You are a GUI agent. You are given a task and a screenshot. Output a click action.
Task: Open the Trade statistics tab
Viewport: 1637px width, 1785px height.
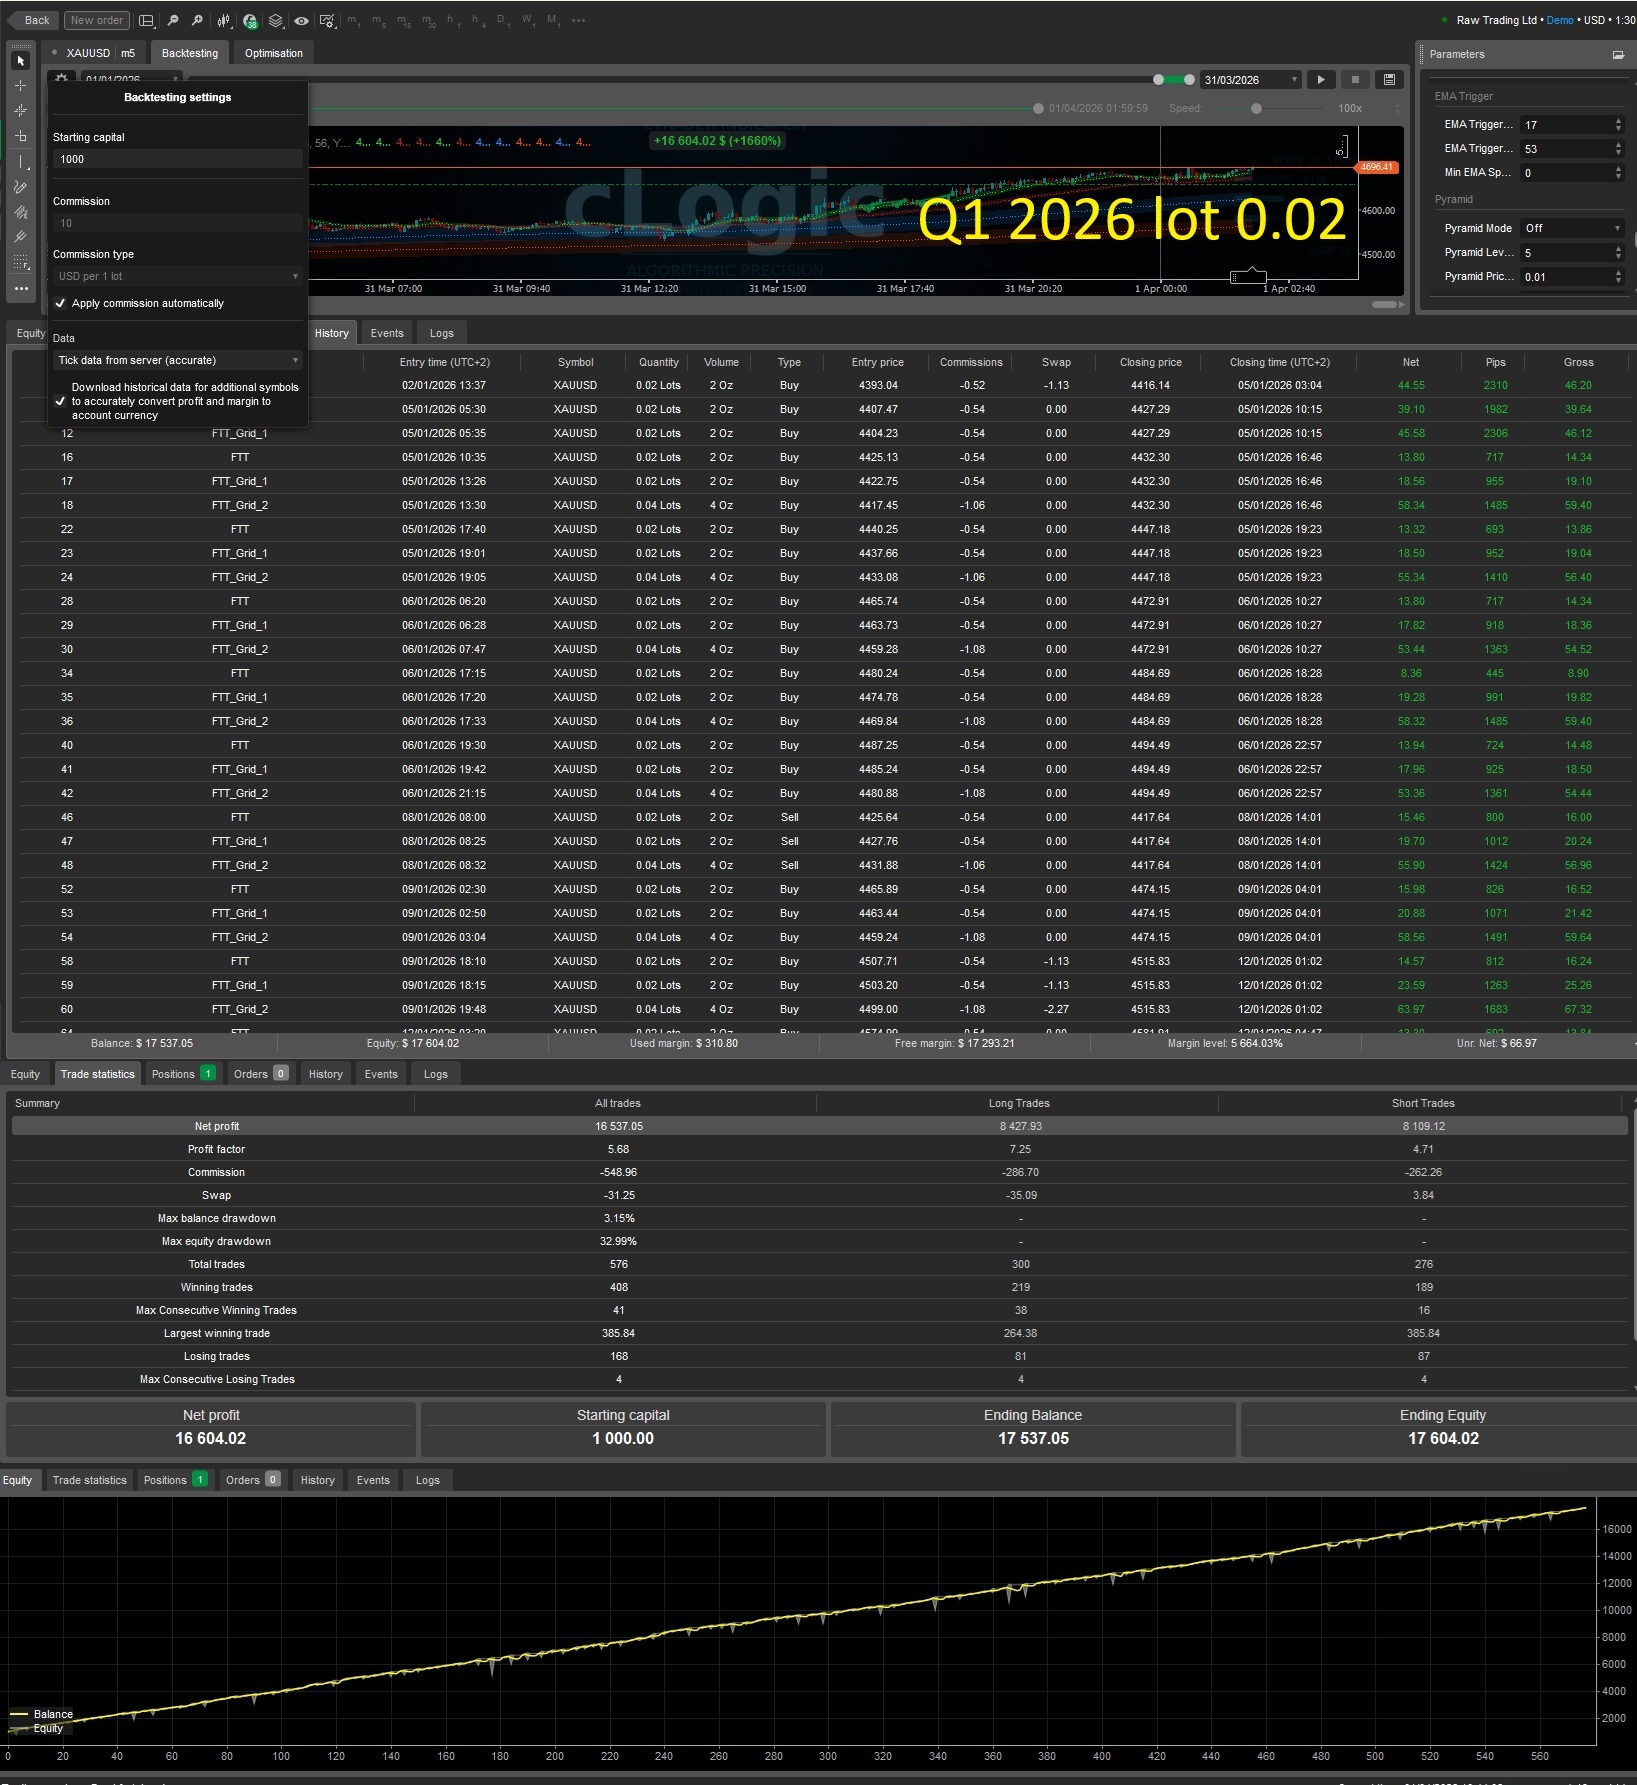(97, 1074)
